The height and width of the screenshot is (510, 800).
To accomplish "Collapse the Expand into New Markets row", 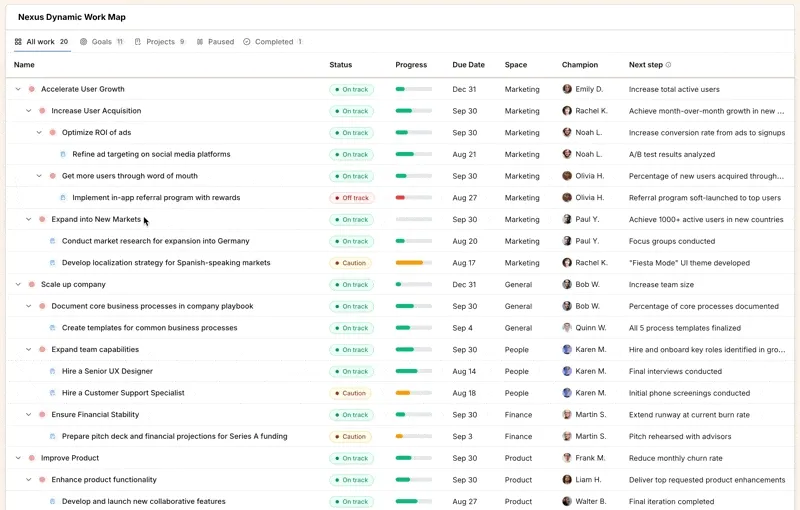I will tap(29, 219).
